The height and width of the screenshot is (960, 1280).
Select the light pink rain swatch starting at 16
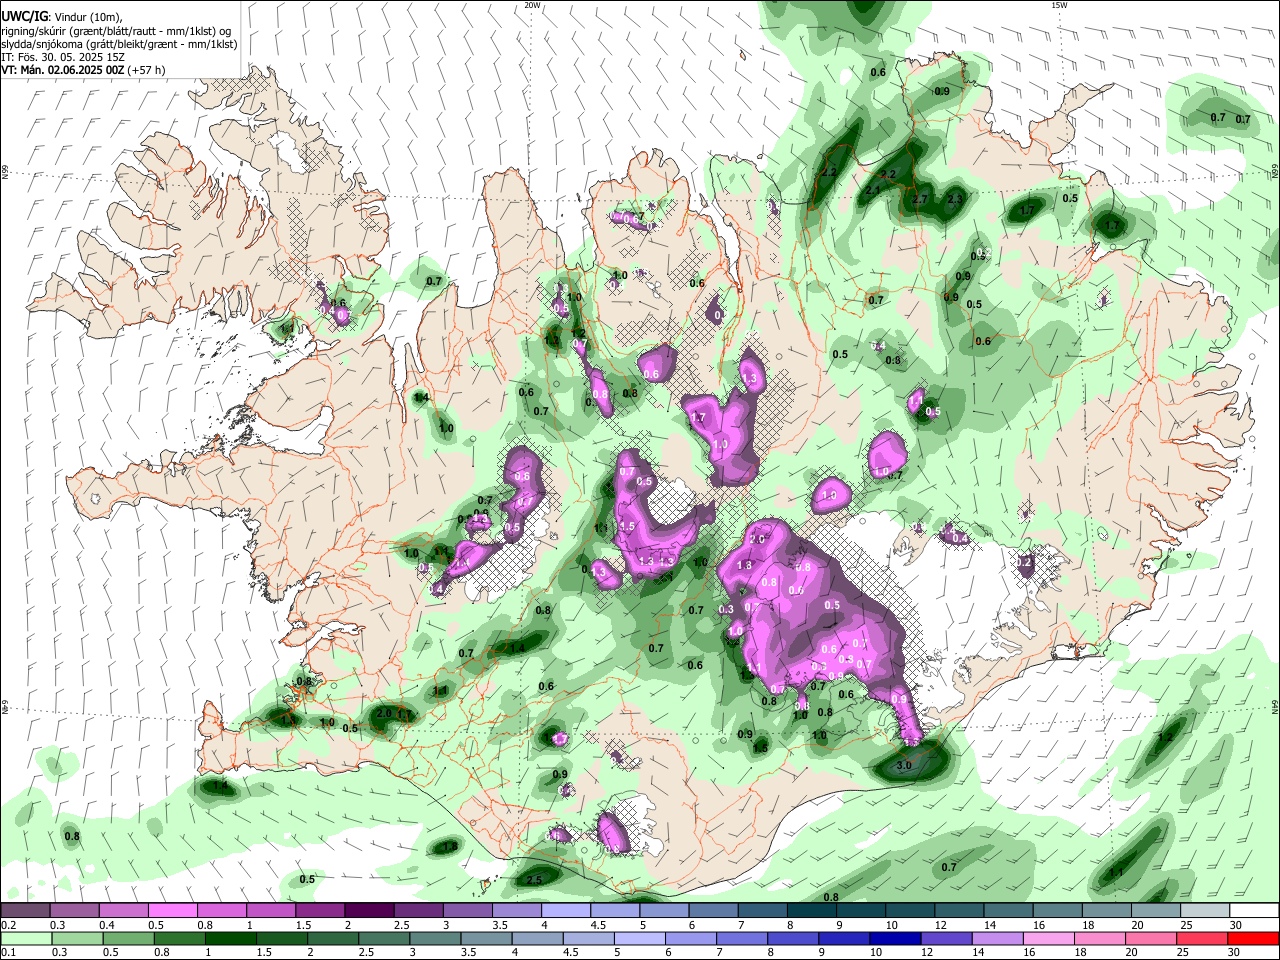pyautogui.click(x=1049, y=939)
